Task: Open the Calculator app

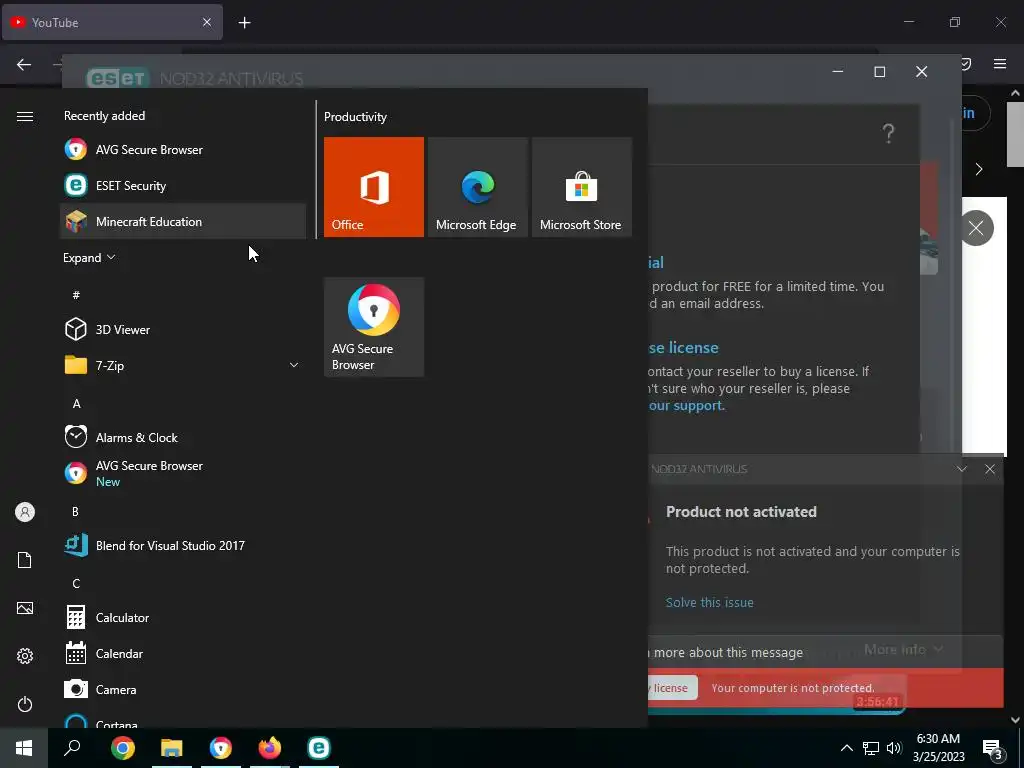Action: pos(183,617)
